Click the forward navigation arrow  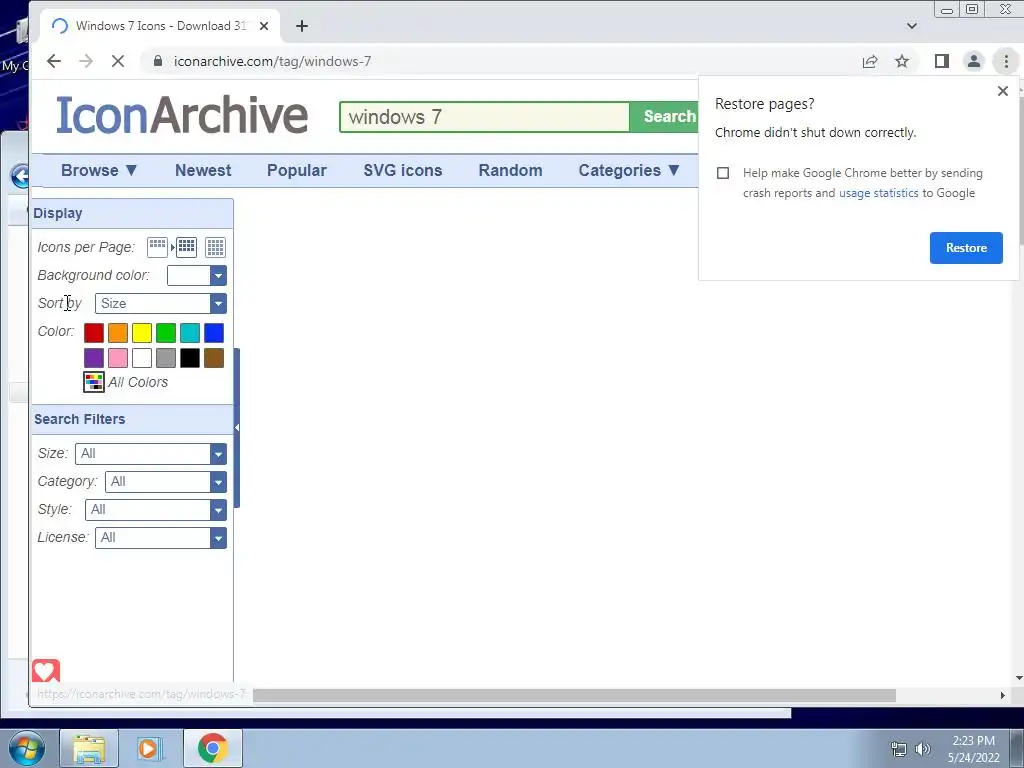pyautogui.click(x=86, y=61)
